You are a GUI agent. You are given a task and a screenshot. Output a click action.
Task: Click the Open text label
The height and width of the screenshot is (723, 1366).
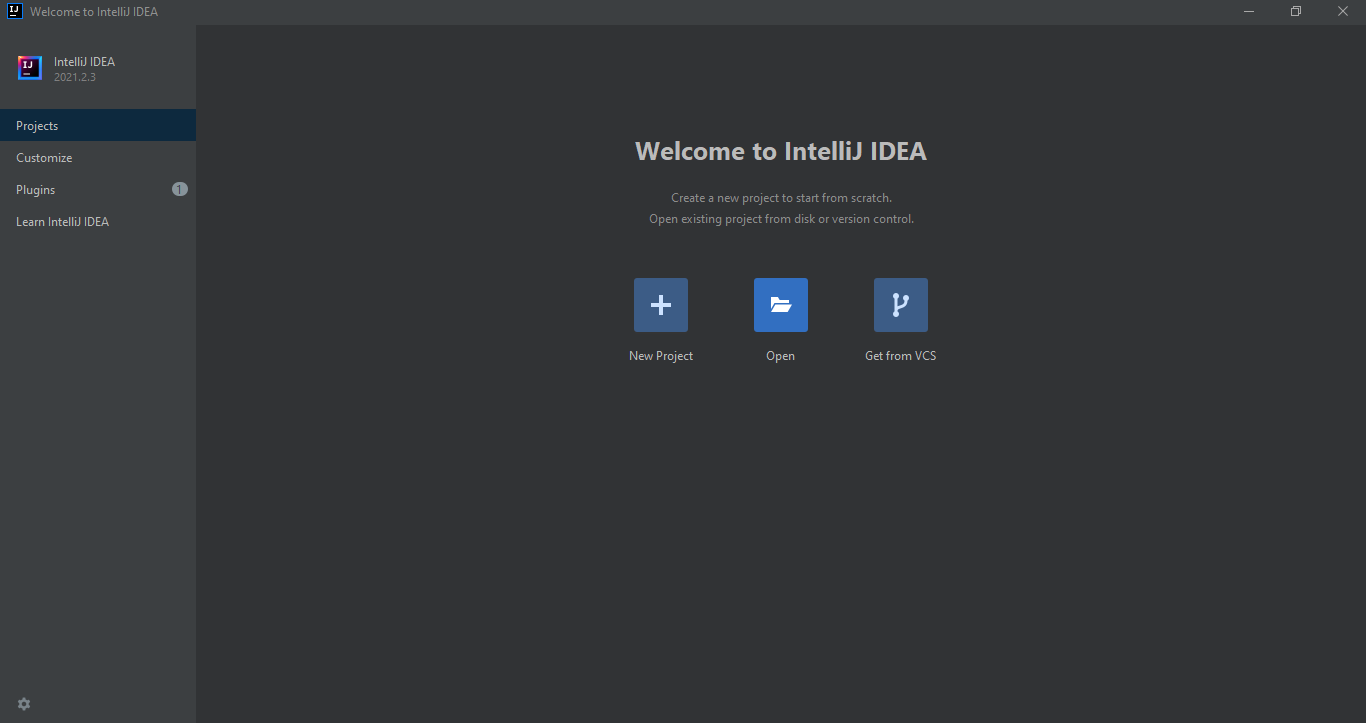[x=780, y=356]
